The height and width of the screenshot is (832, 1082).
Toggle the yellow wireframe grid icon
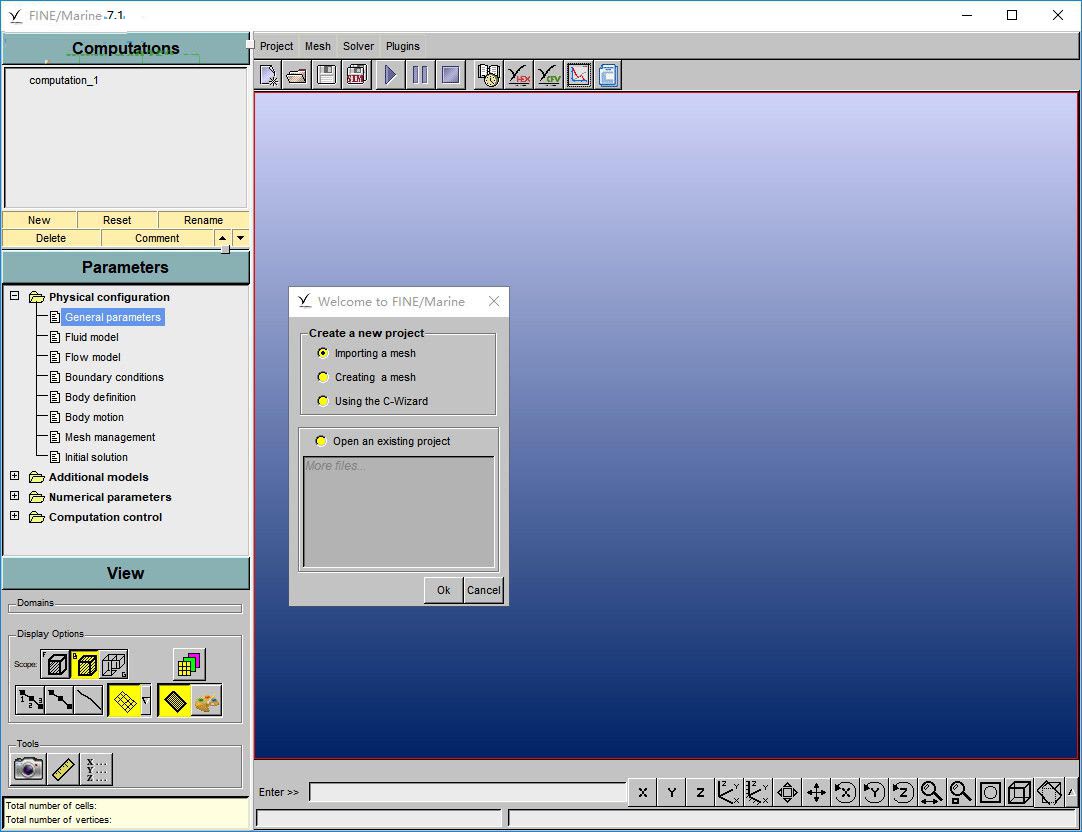124,701
